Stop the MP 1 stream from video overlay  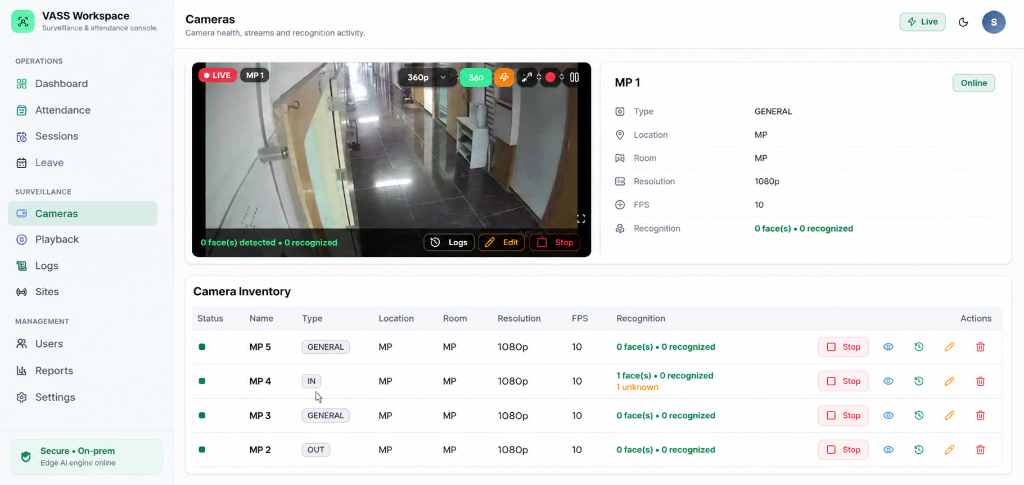pos(554,242)
